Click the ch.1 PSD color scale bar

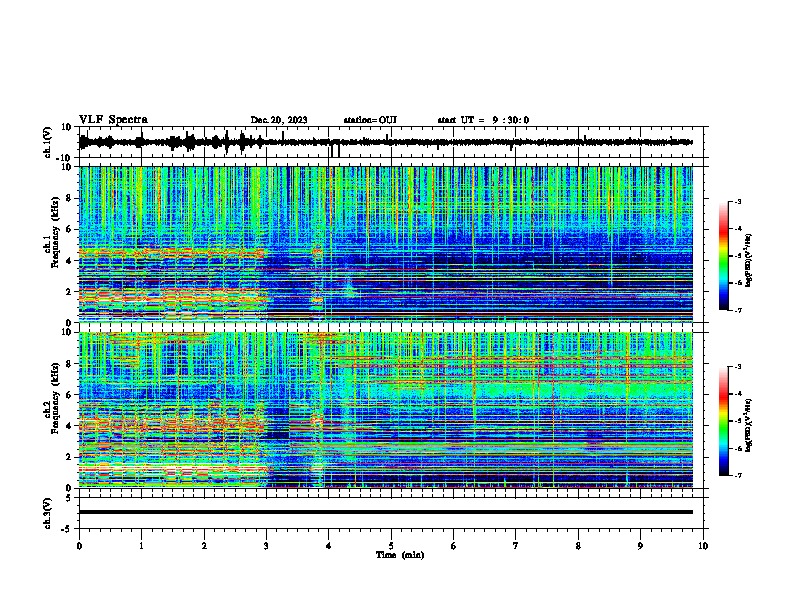coord(723,256)
